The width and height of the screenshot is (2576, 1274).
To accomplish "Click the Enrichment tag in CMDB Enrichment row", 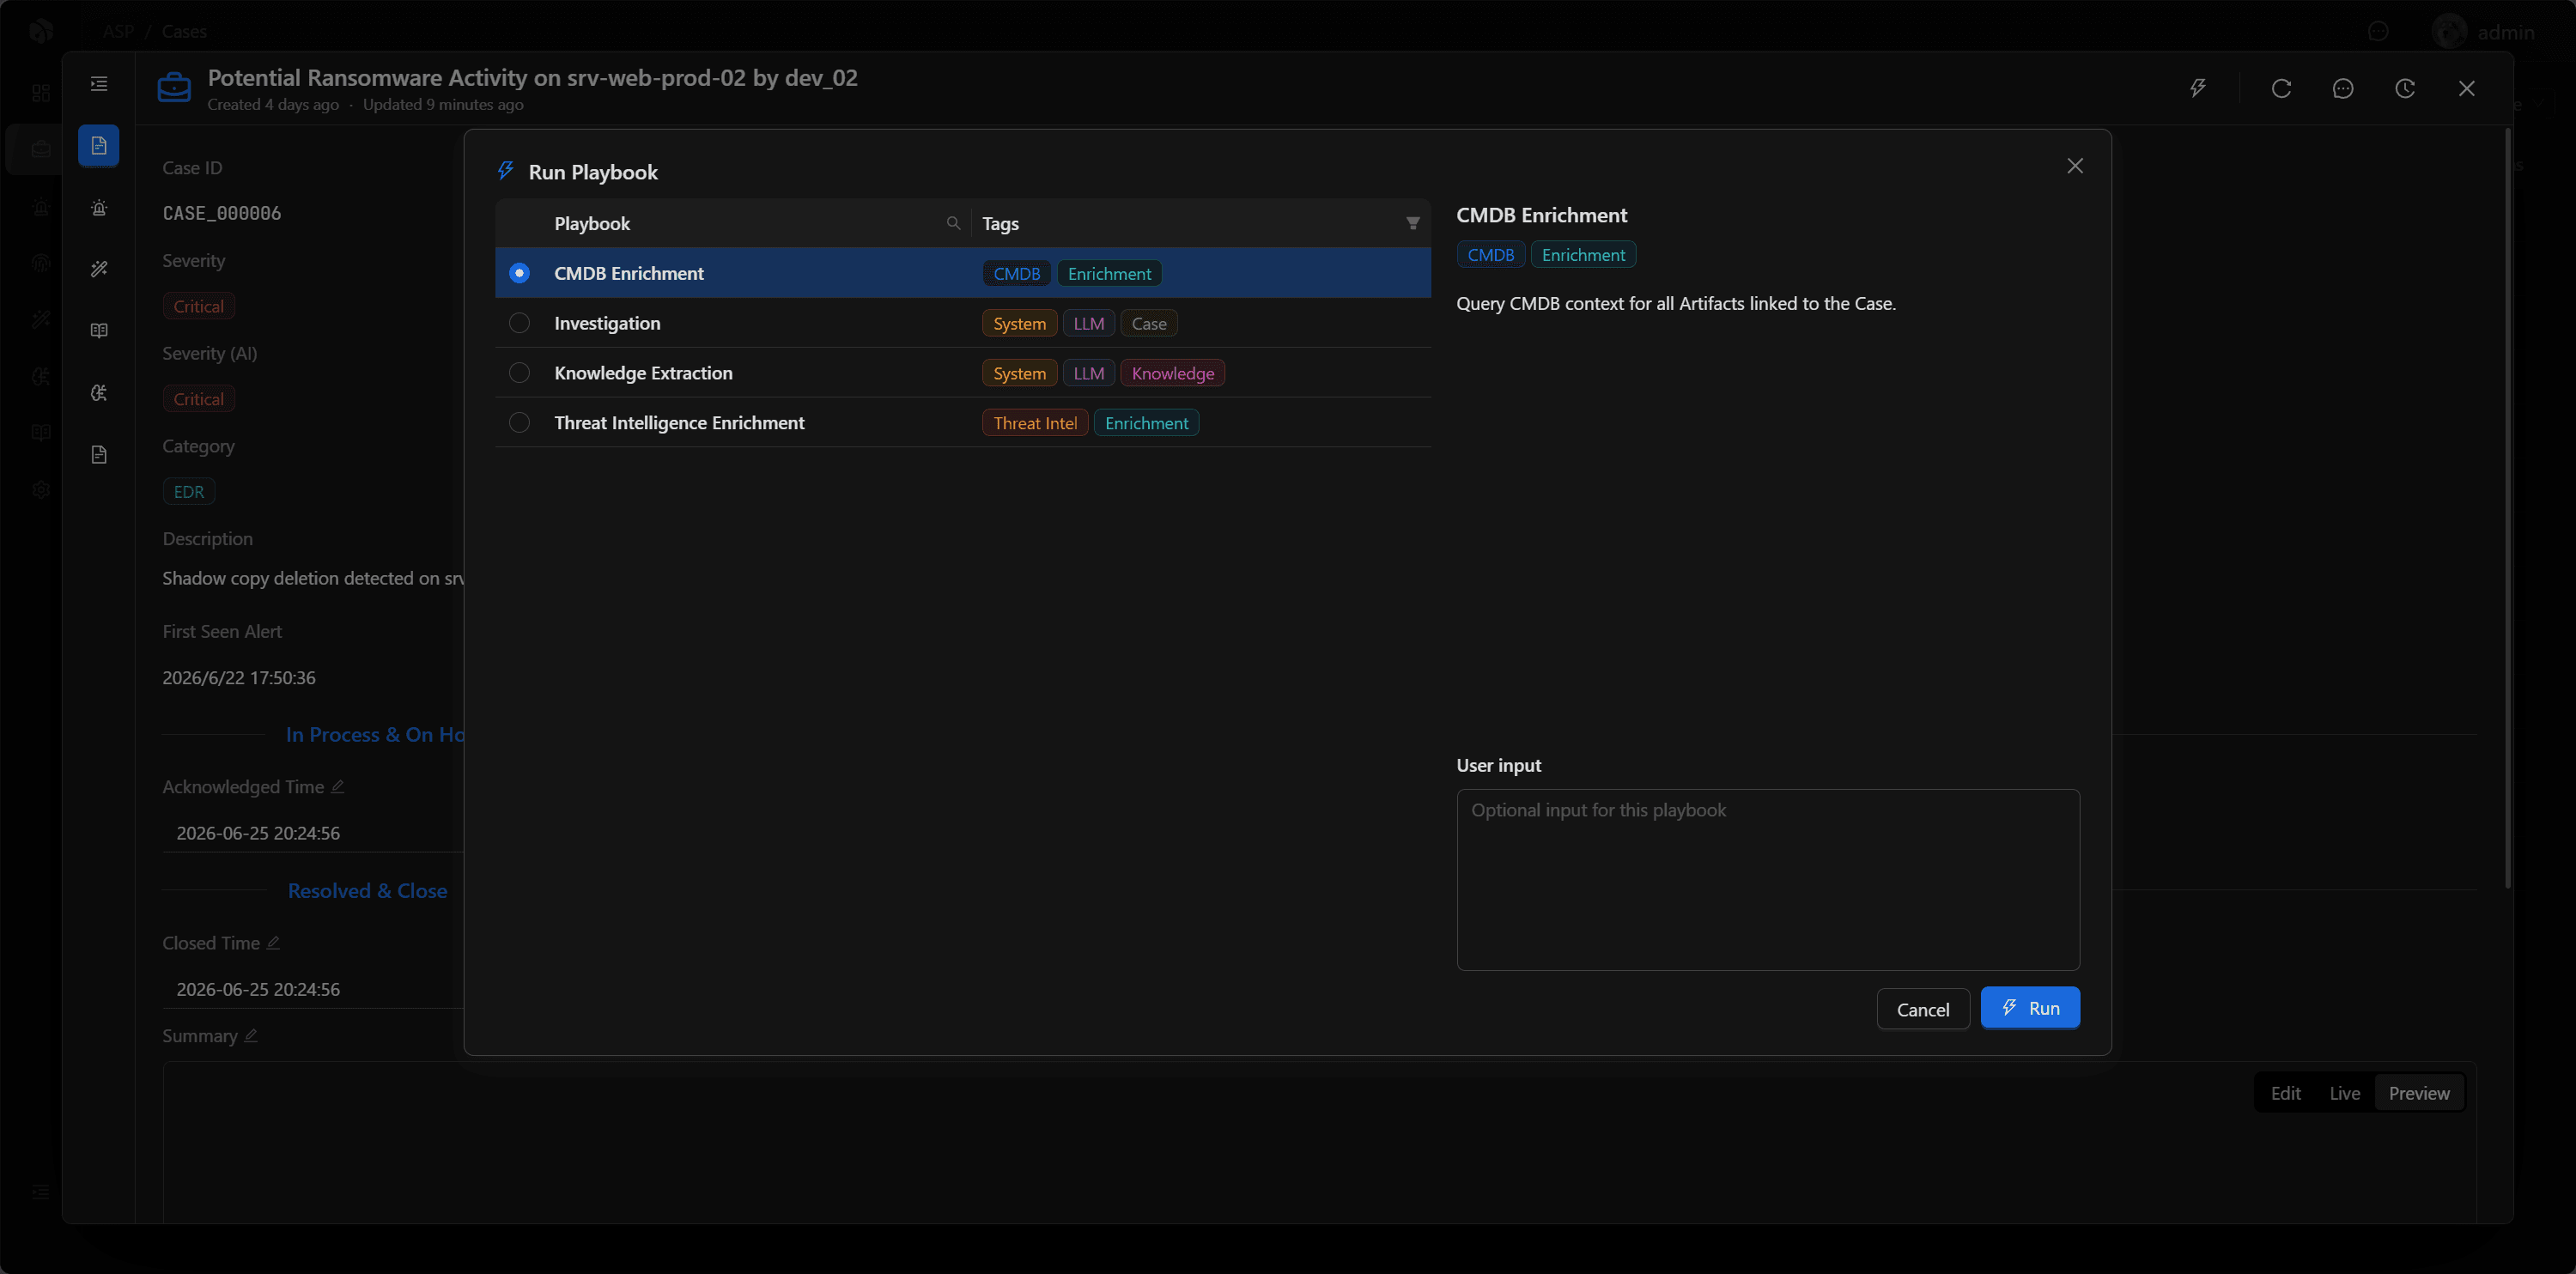I will click(1109, 273).
